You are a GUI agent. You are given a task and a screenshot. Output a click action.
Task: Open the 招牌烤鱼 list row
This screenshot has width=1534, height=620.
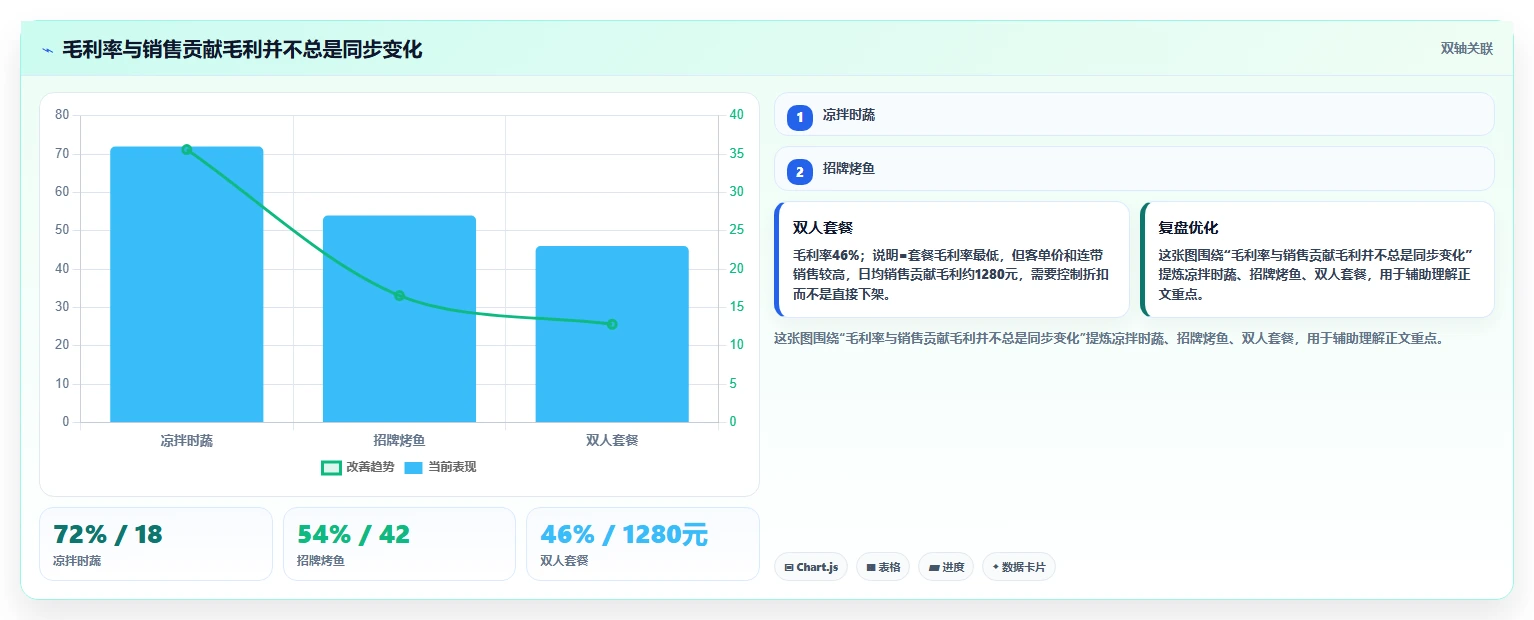[1134, 168]
